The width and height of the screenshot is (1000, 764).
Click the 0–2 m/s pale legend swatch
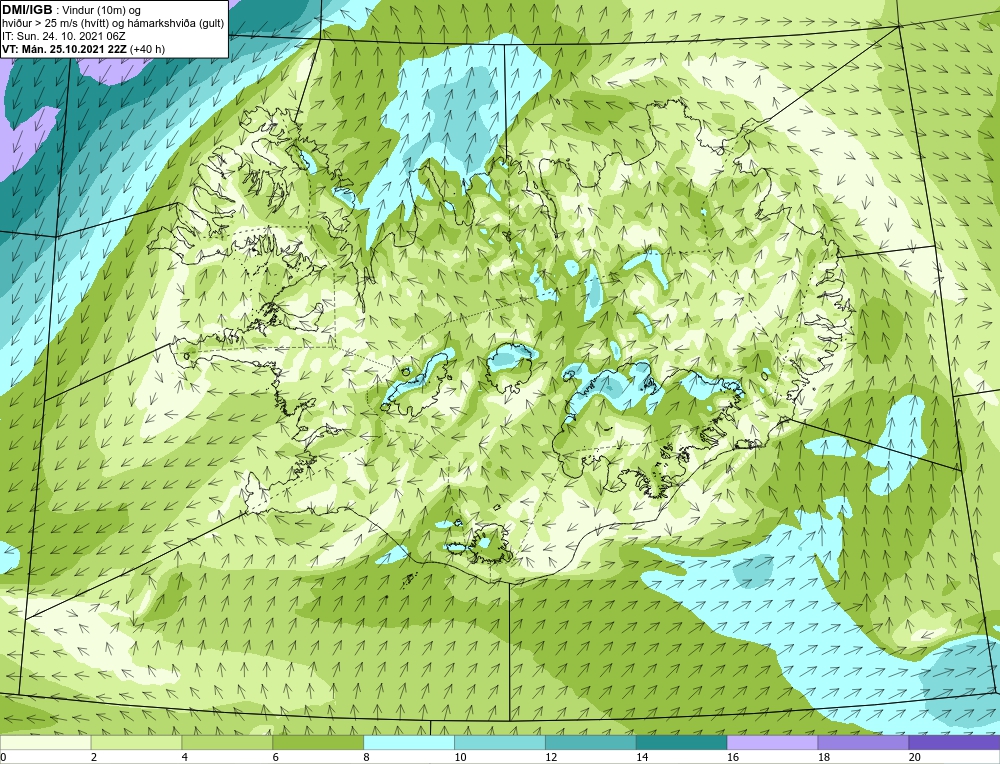46,742
